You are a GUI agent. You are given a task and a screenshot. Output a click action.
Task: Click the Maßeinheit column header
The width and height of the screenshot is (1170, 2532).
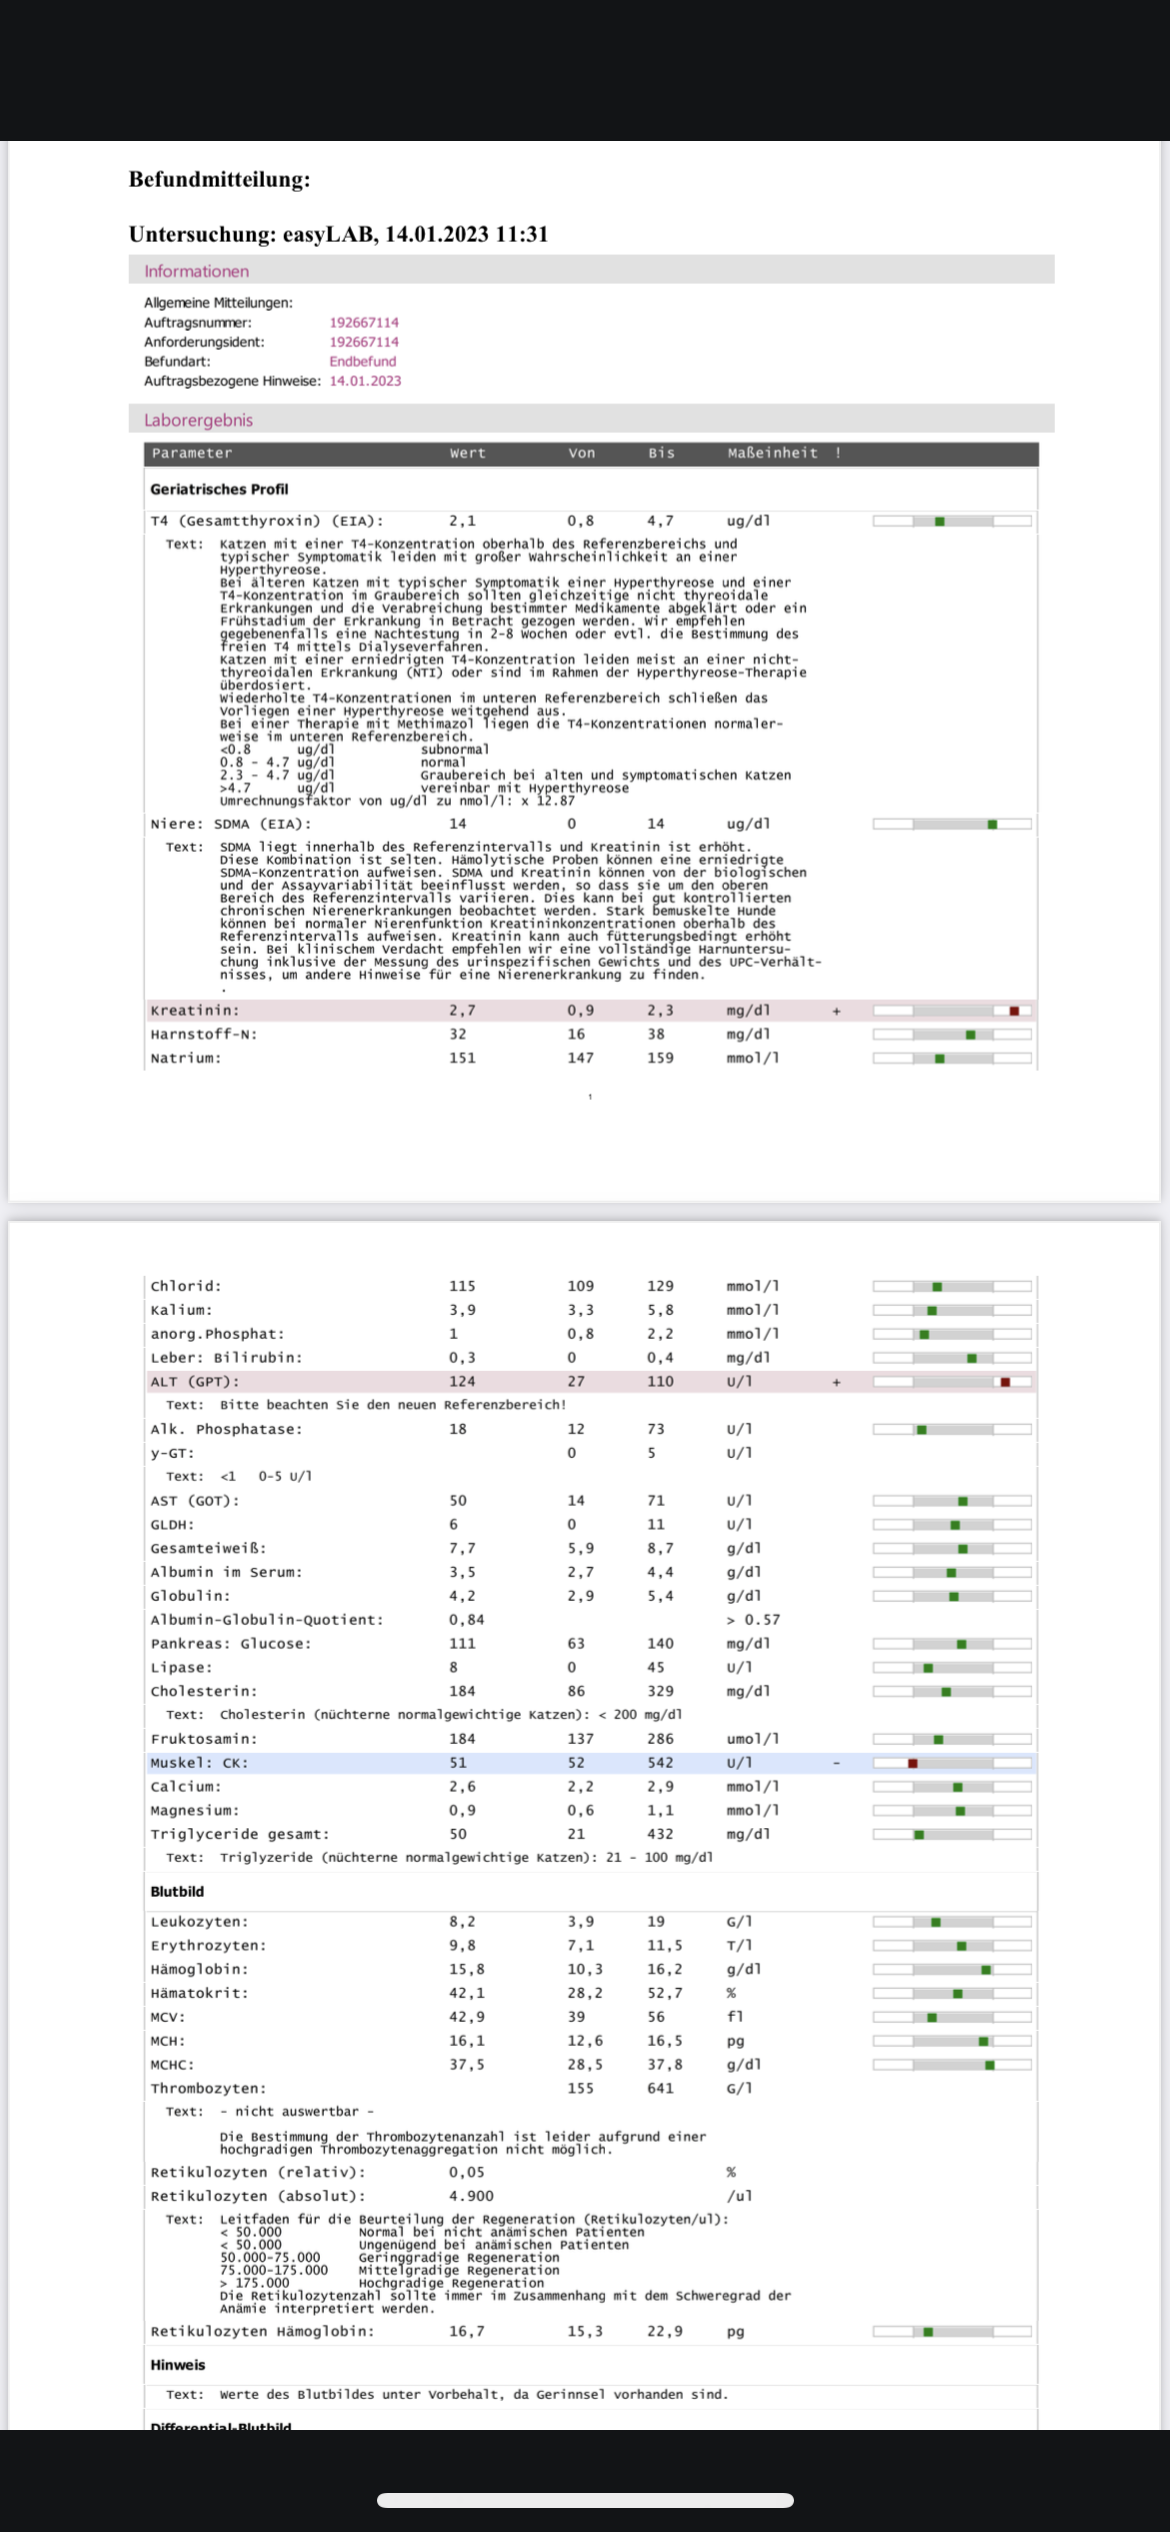[772, 453]
